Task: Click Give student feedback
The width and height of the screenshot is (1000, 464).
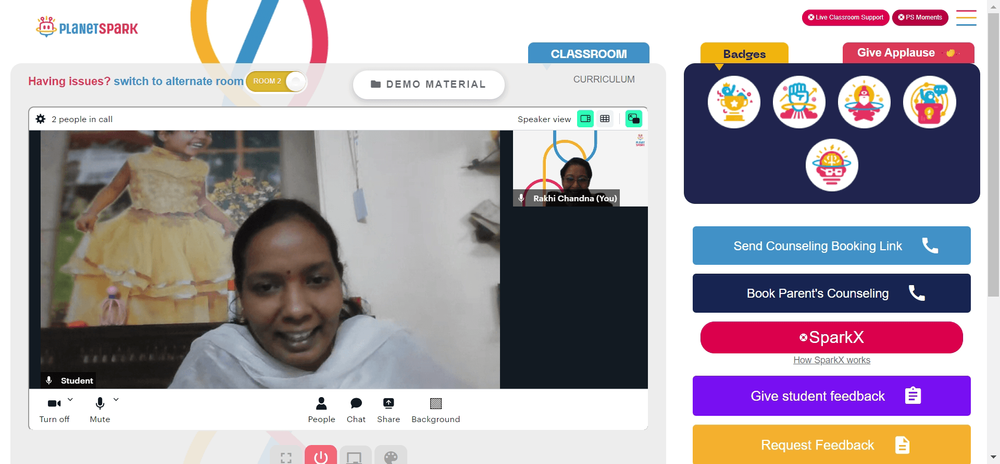Action: [832, 396]
